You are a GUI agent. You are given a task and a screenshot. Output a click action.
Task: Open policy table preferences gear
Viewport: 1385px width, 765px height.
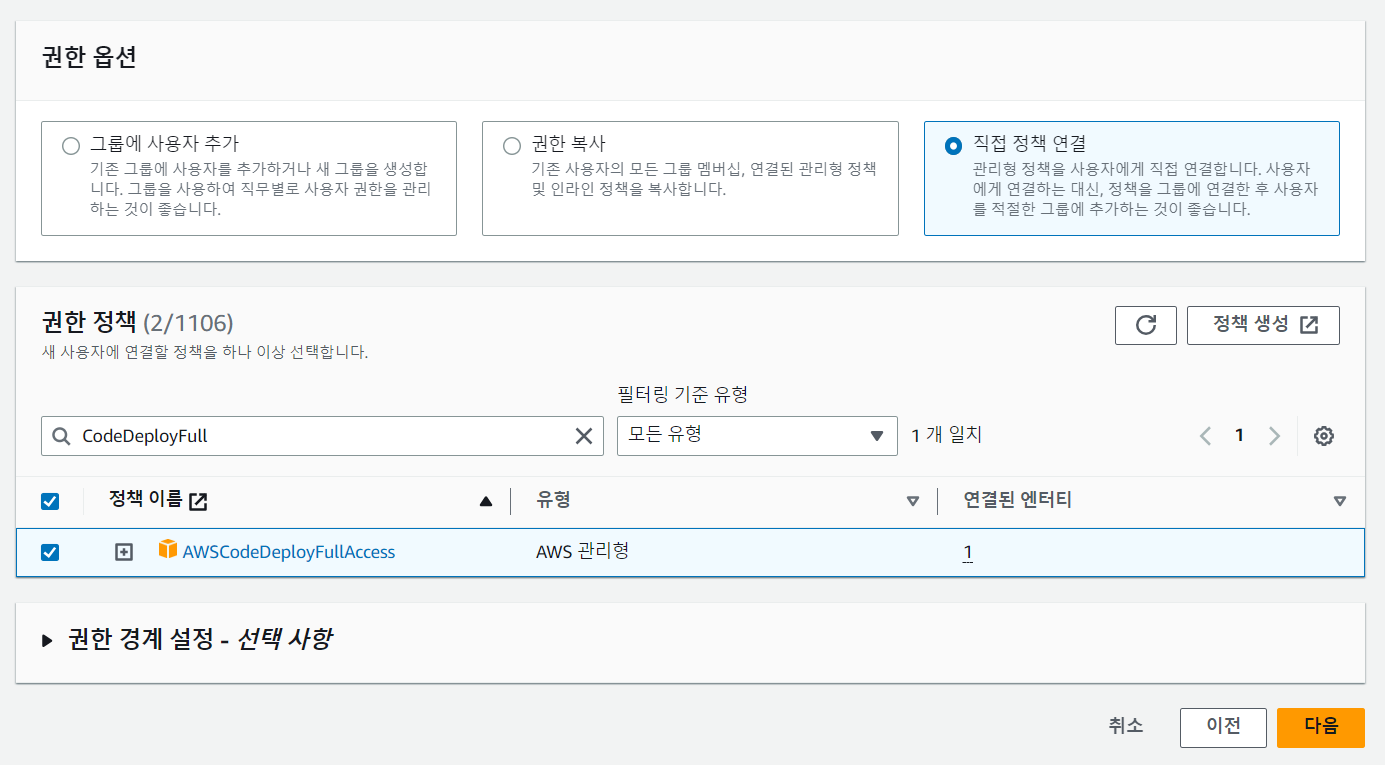pyautogui.click(x=1324, y=436)
